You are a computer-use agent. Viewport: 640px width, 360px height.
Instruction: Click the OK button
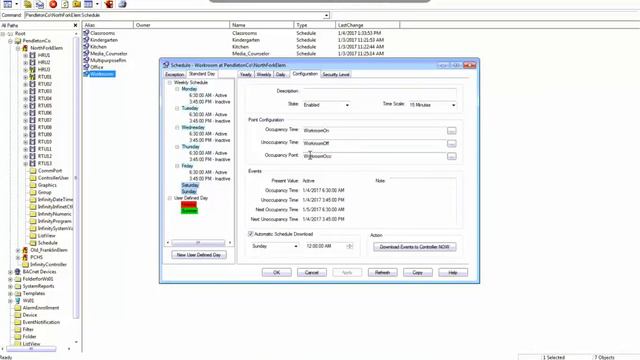(277, 272)
